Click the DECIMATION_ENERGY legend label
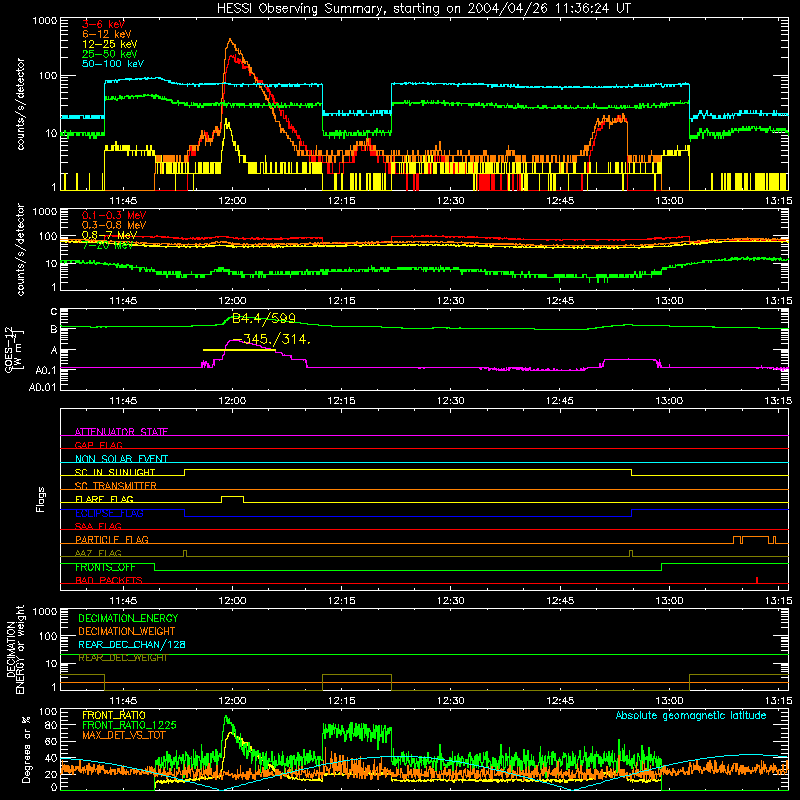 [128, 618]
